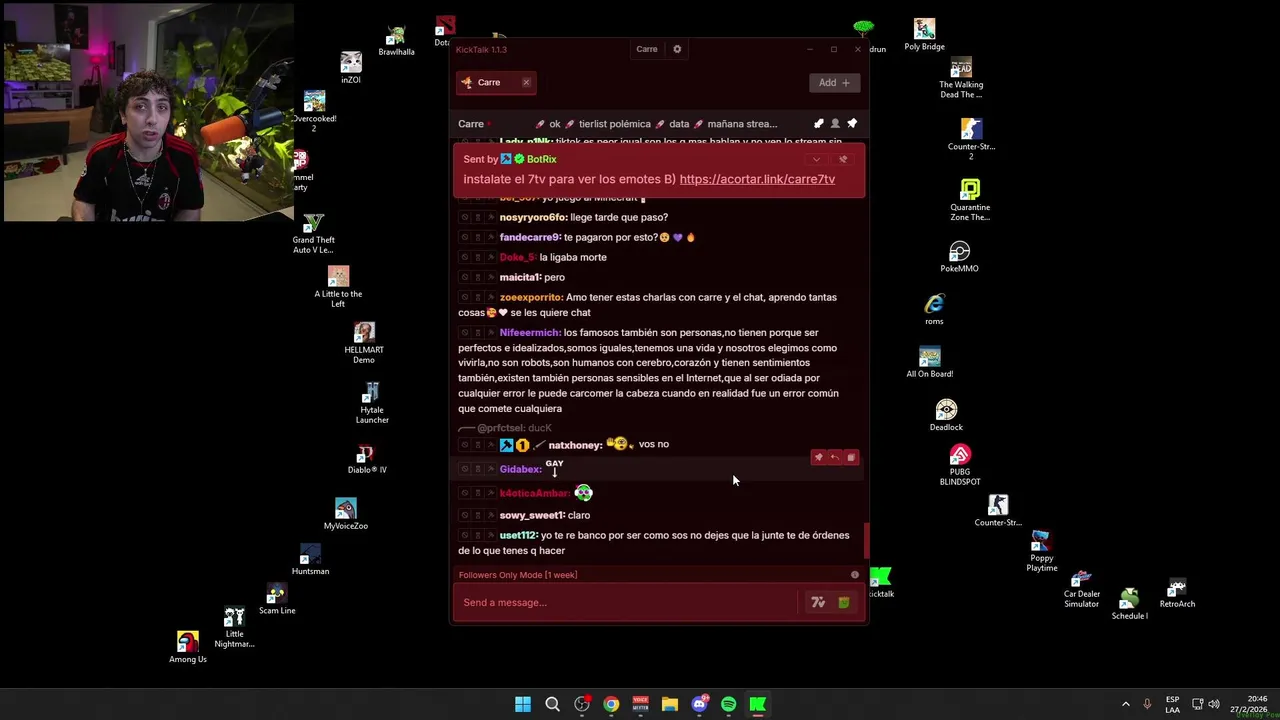Viewport: 1280px width, 720px height.
Task: Select the Among Us desktop icon
Action: tap(188, 648)
